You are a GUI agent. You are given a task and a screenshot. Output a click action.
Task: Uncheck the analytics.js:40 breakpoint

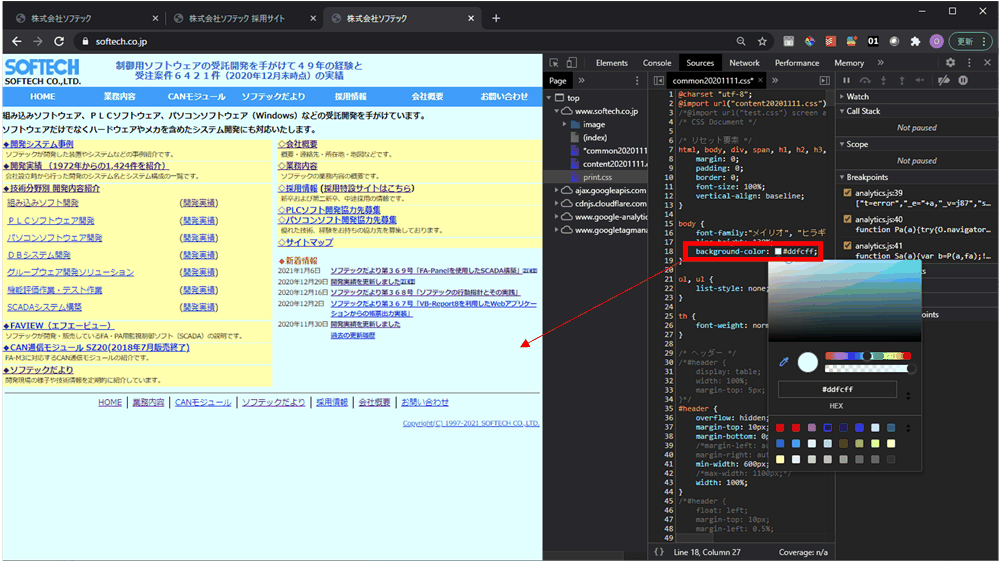click(x=847, y=219)
